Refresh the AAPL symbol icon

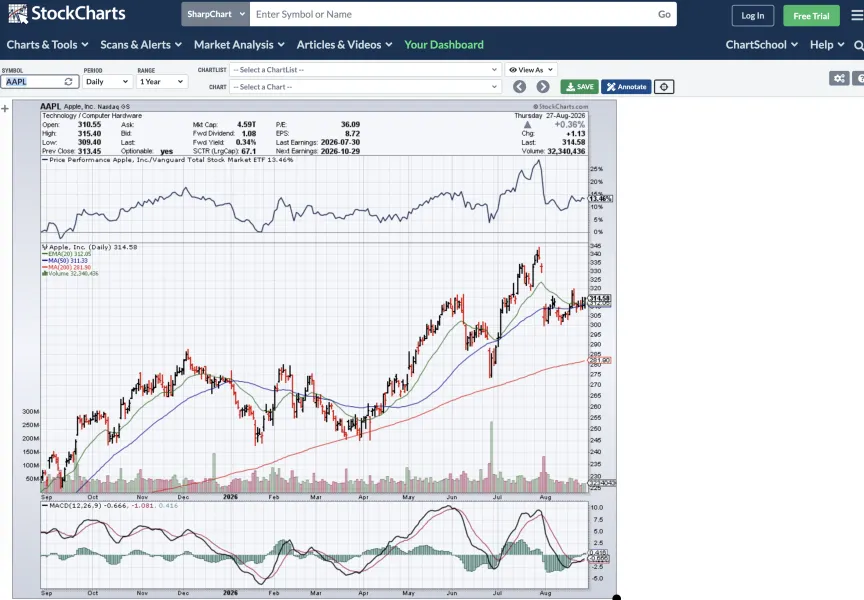[68, 82]
